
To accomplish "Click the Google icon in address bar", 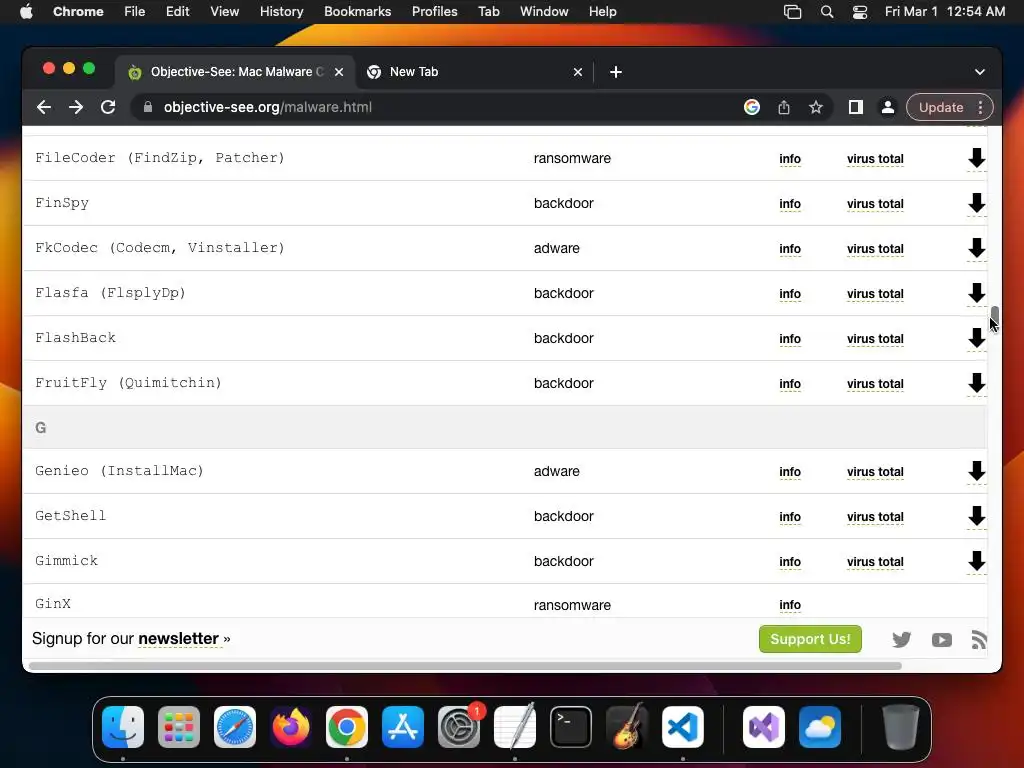I will 752,107.
